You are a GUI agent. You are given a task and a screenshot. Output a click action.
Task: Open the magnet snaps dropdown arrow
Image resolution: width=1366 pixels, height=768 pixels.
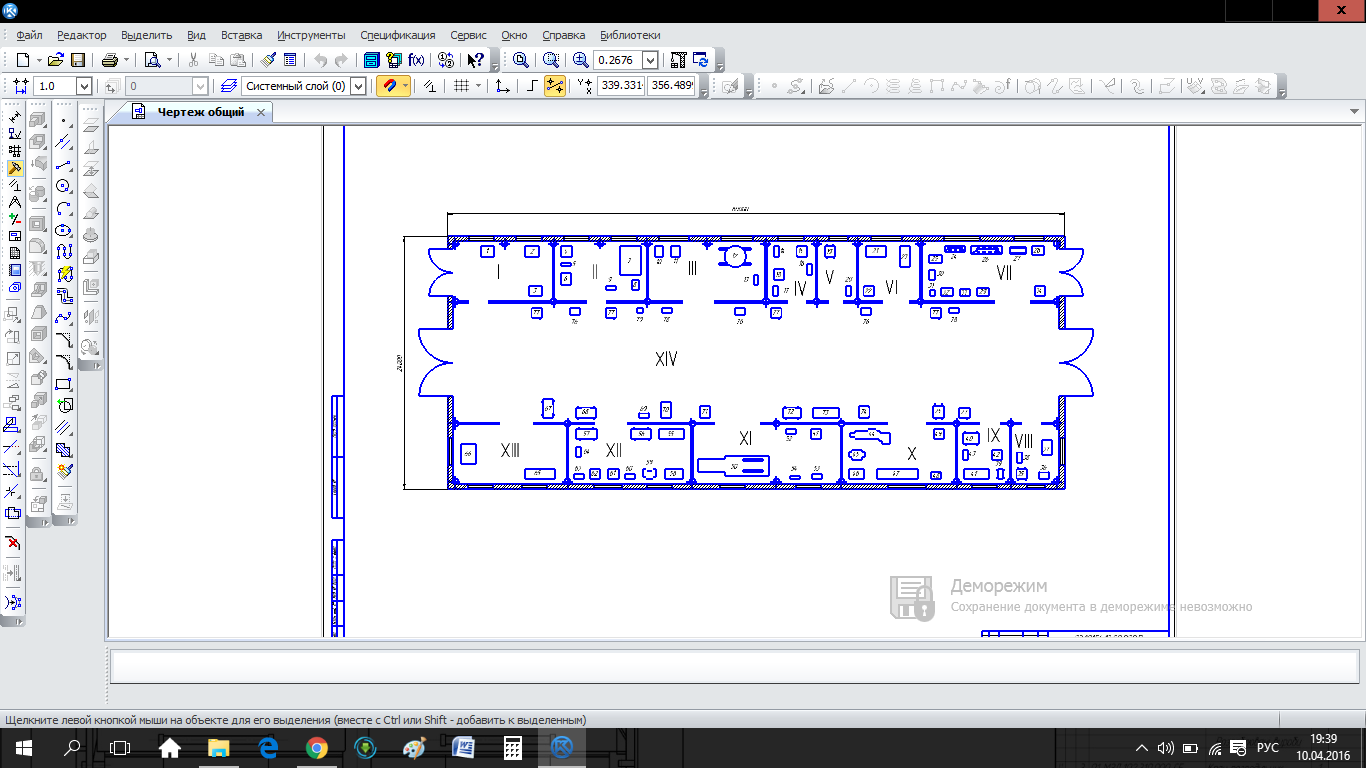pos(405,86)
